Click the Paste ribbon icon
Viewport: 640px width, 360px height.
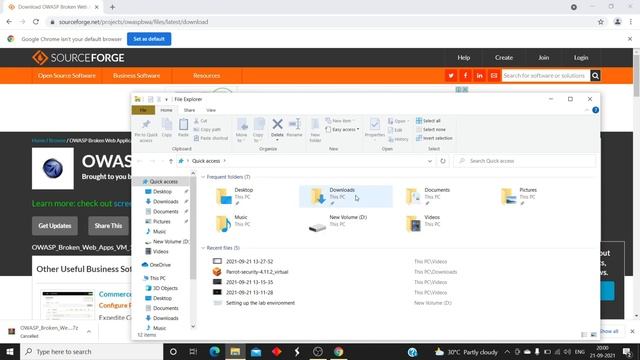pos(183,127)
